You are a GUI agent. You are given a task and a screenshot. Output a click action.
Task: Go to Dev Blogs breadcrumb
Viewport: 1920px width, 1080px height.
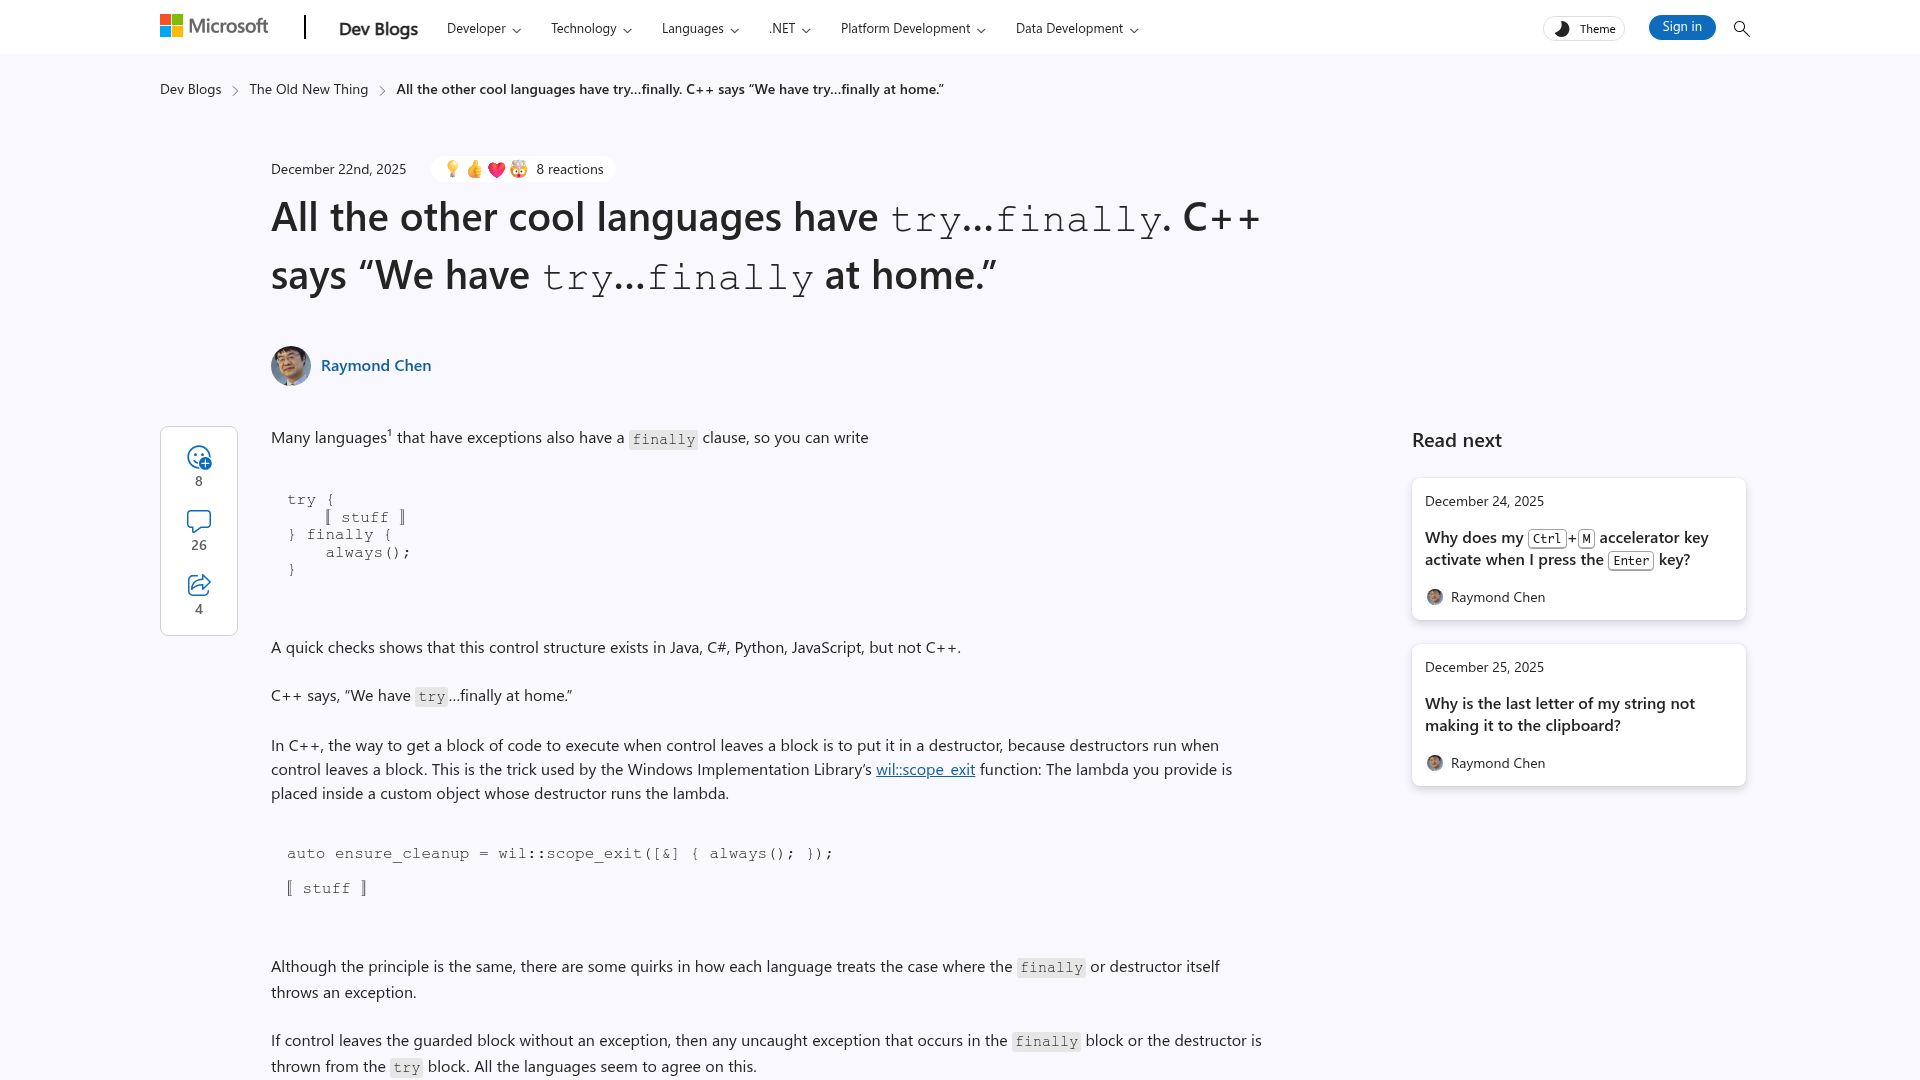point(191,89)
